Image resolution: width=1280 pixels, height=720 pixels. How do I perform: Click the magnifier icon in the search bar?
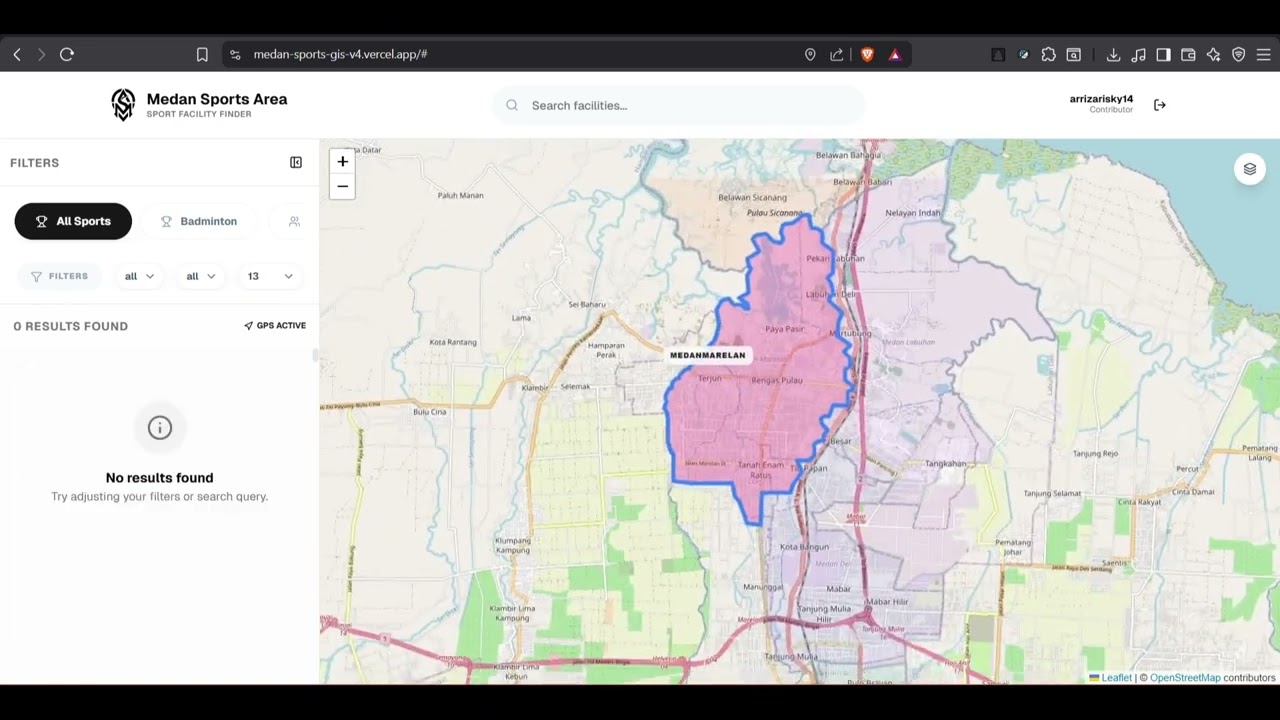(x=512, y=105)
